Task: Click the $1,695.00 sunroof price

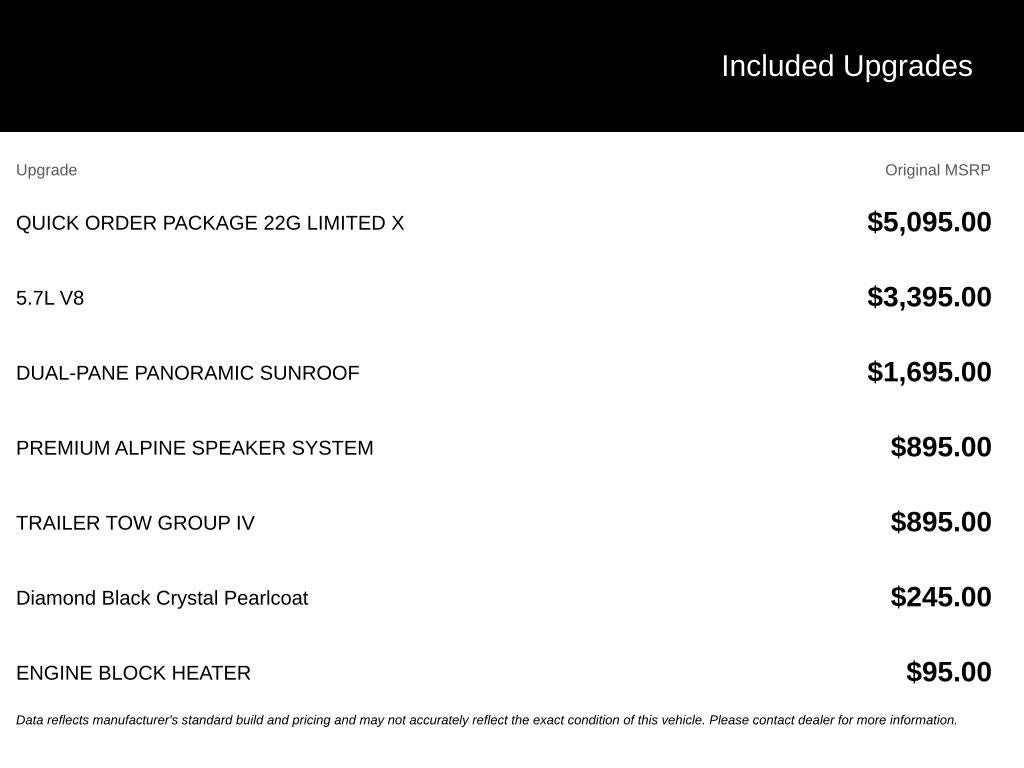Action: [x=929, y=372]
